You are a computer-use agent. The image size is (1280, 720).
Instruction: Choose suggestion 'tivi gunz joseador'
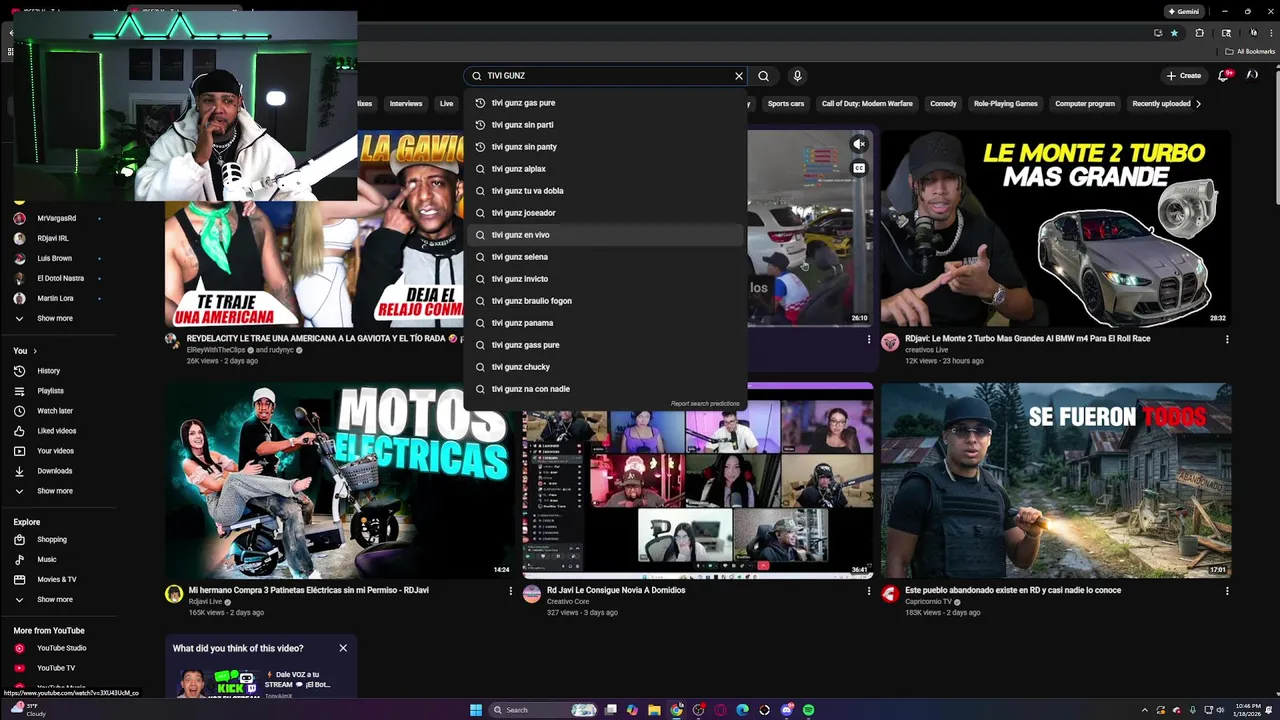coord(606,213)
